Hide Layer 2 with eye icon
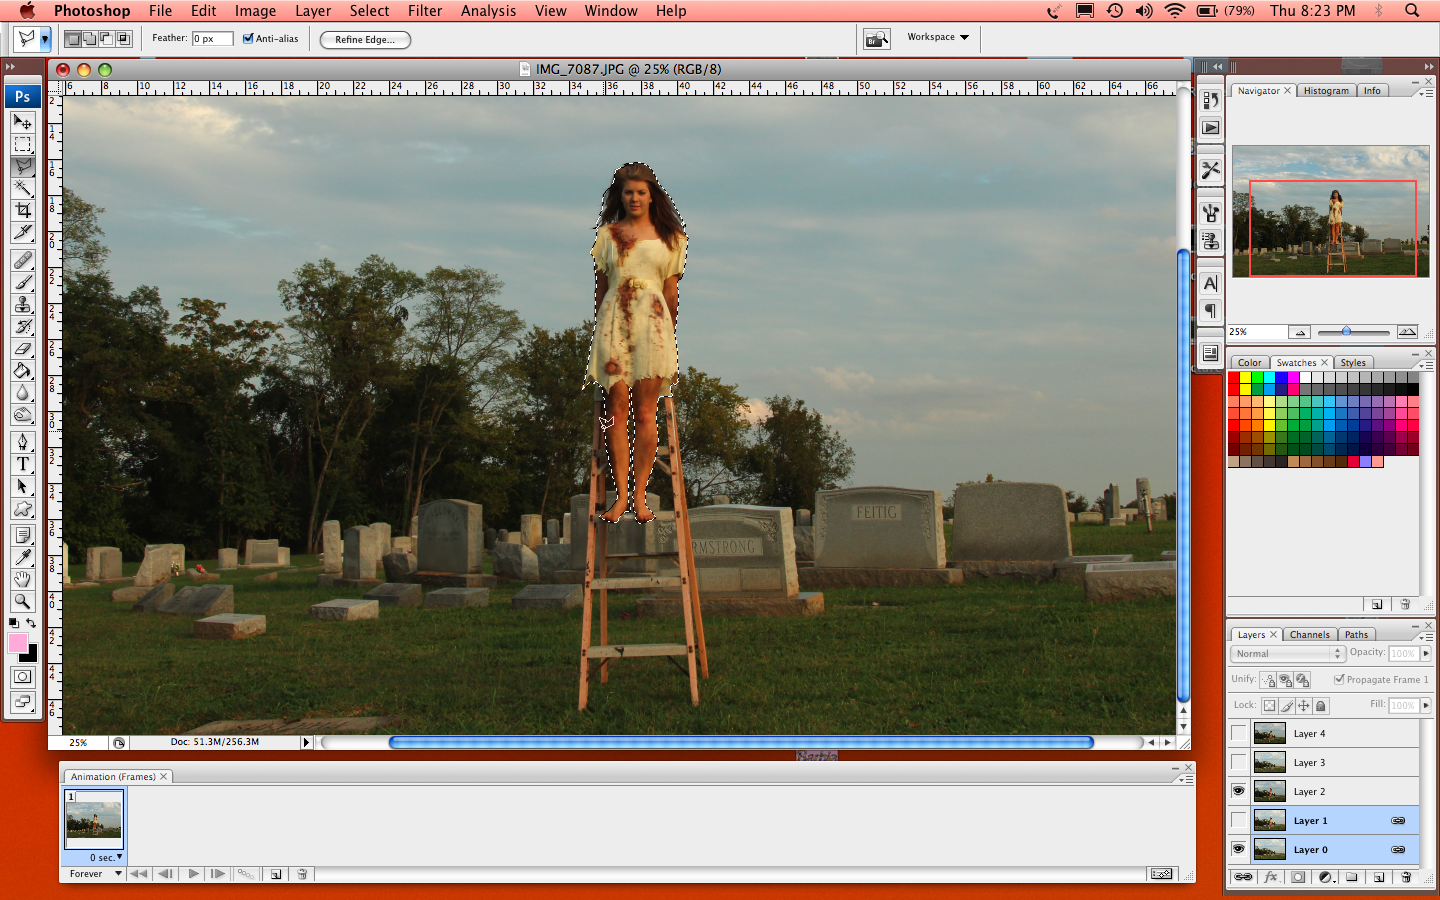The image size is (1440, 900). (x=1239, y=791)
